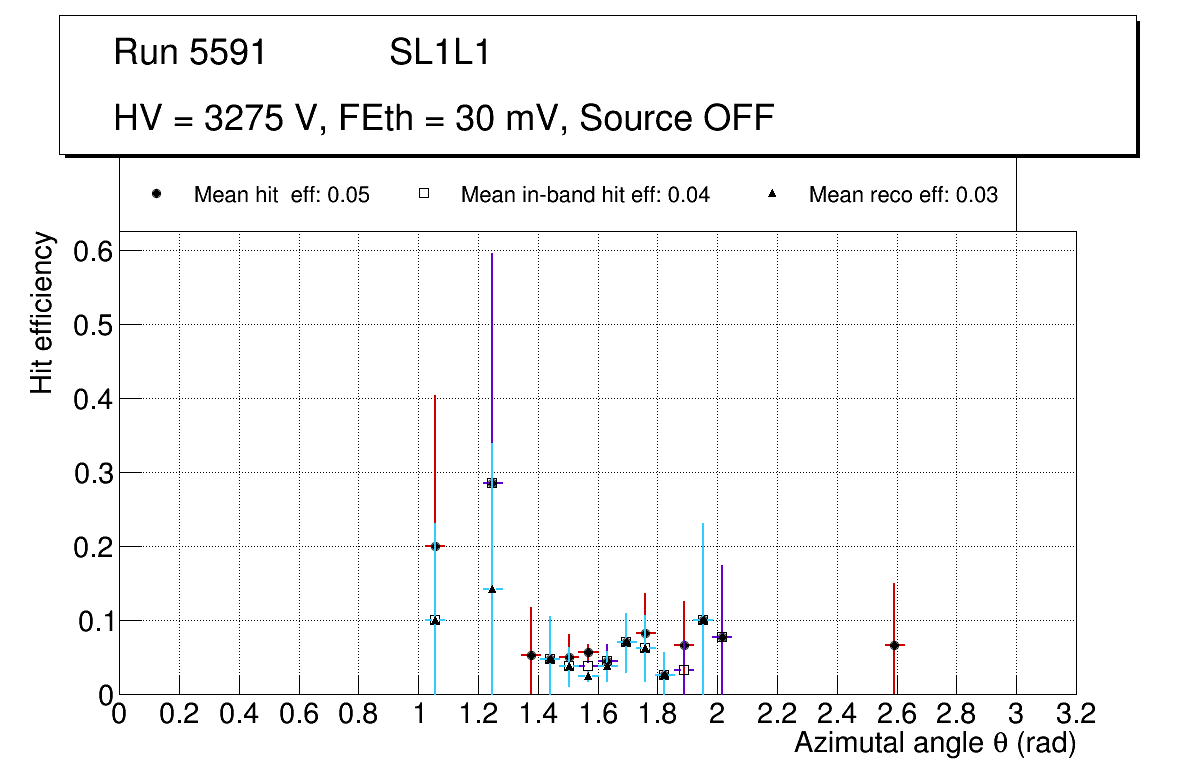Click the 'Mean in-band hit eff: 0.04' label
Viewport: 1196px width, 772px height.
(585, 195)
